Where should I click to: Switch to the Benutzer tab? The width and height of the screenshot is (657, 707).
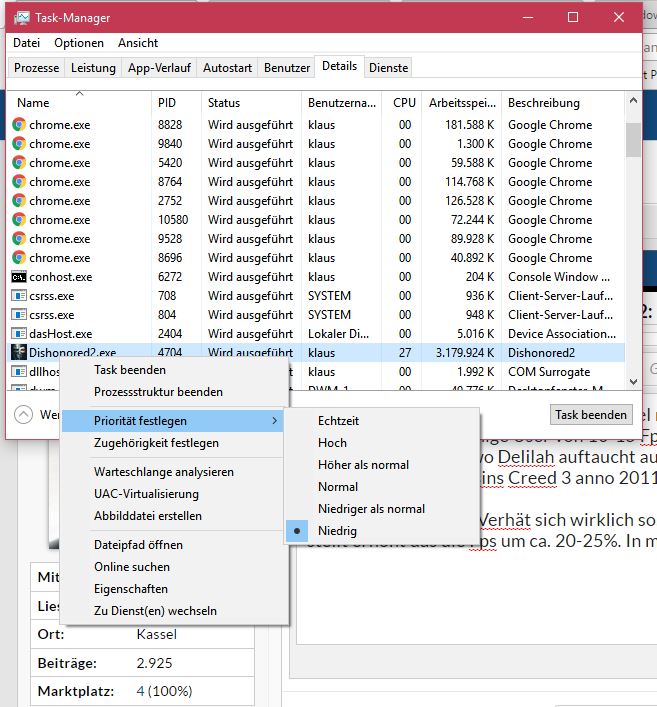[287, 68]
